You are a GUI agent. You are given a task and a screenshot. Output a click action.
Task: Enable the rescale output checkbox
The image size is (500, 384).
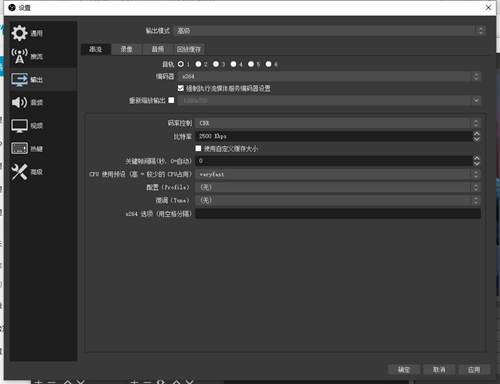tap(171, 100)
